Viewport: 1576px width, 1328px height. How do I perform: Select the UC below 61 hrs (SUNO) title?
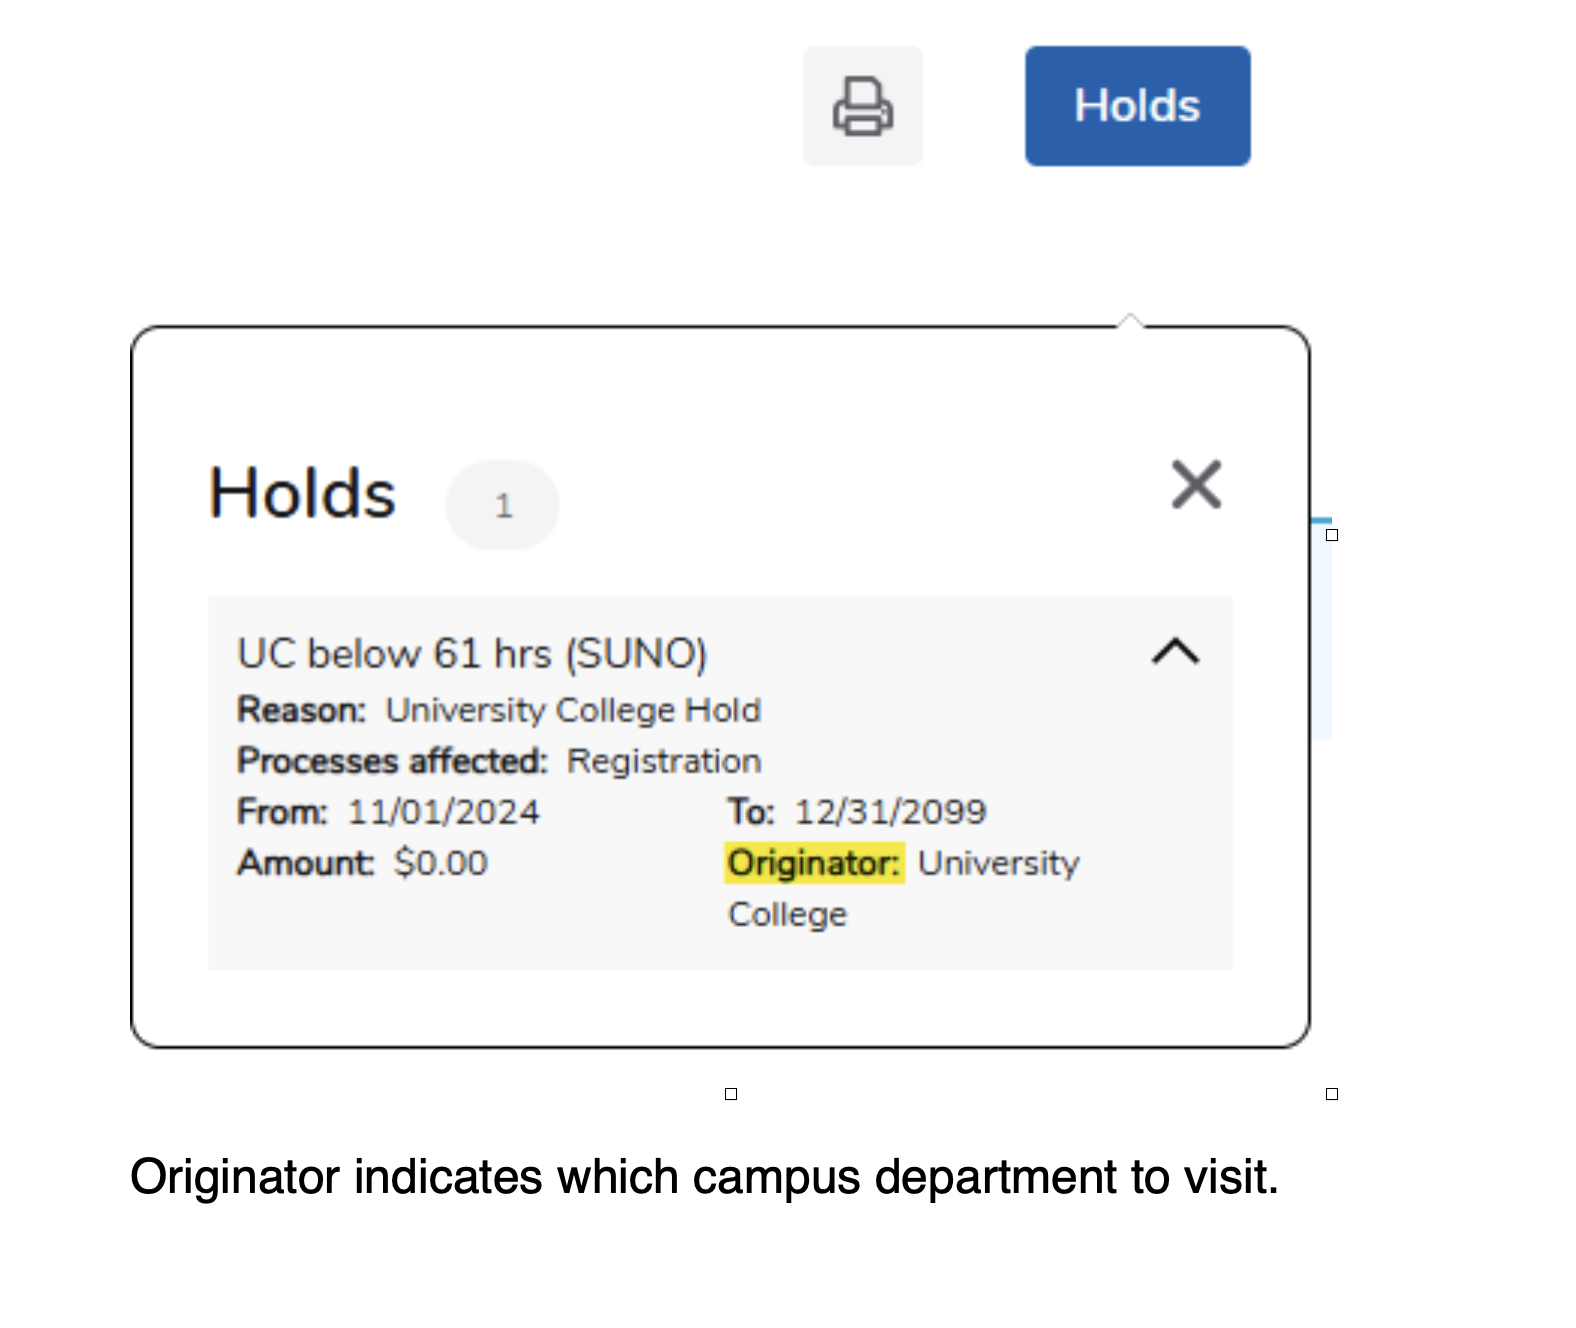[x=472, y=654]
